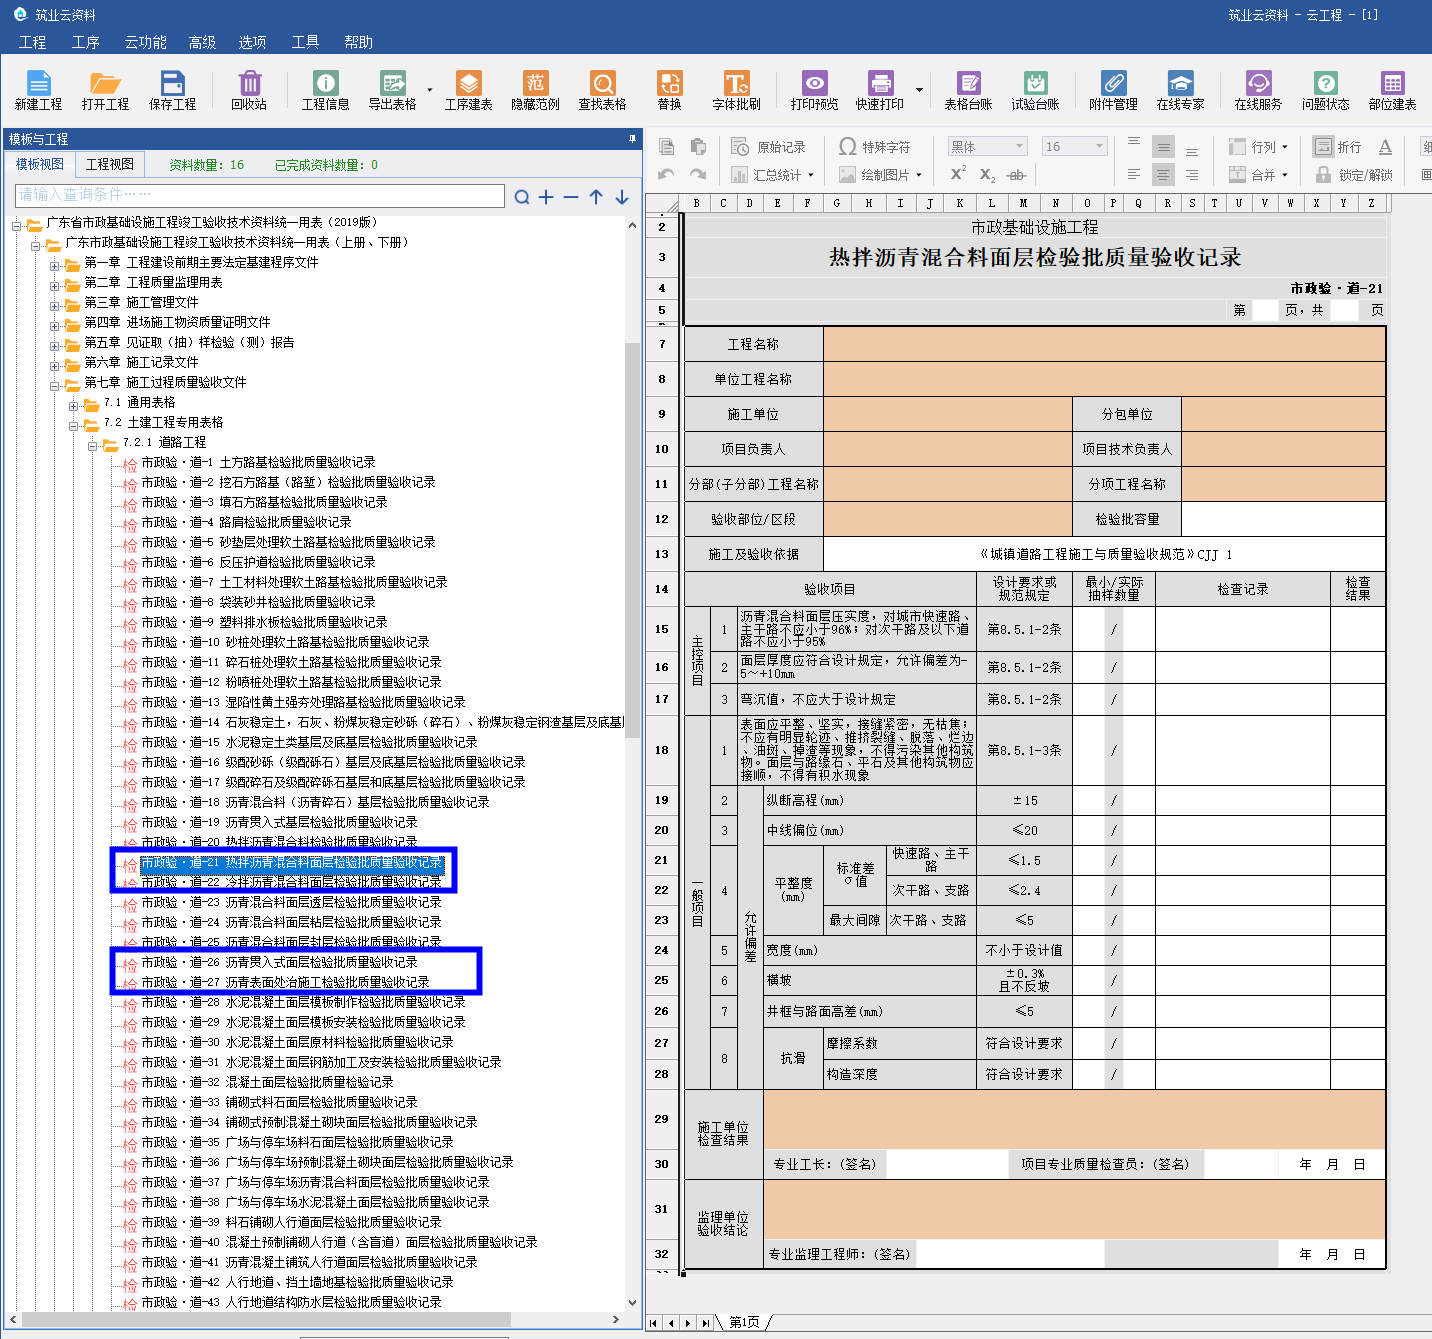Open the 工程 menu
Viewport: 1432px width, 1339px height.
[32, 42]
